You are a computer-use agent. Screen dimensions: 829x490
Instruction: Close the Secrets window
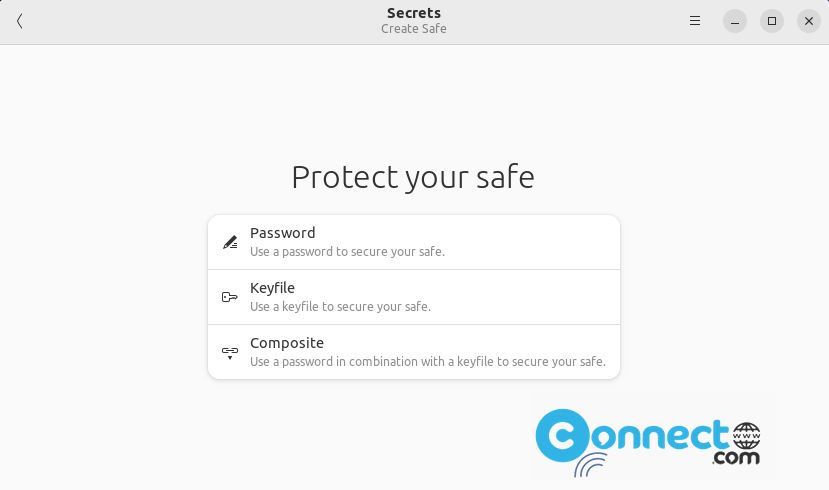tap(809, 21)
